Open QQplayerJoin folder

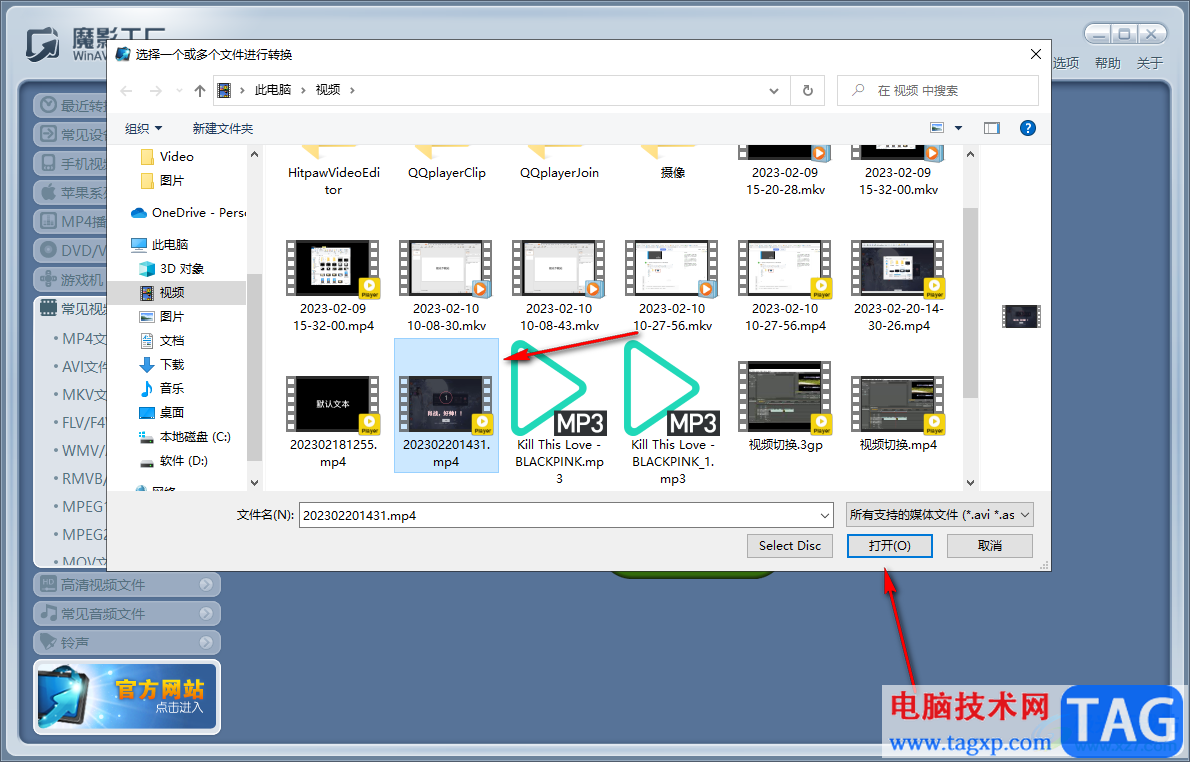click(x=559, y=165)
